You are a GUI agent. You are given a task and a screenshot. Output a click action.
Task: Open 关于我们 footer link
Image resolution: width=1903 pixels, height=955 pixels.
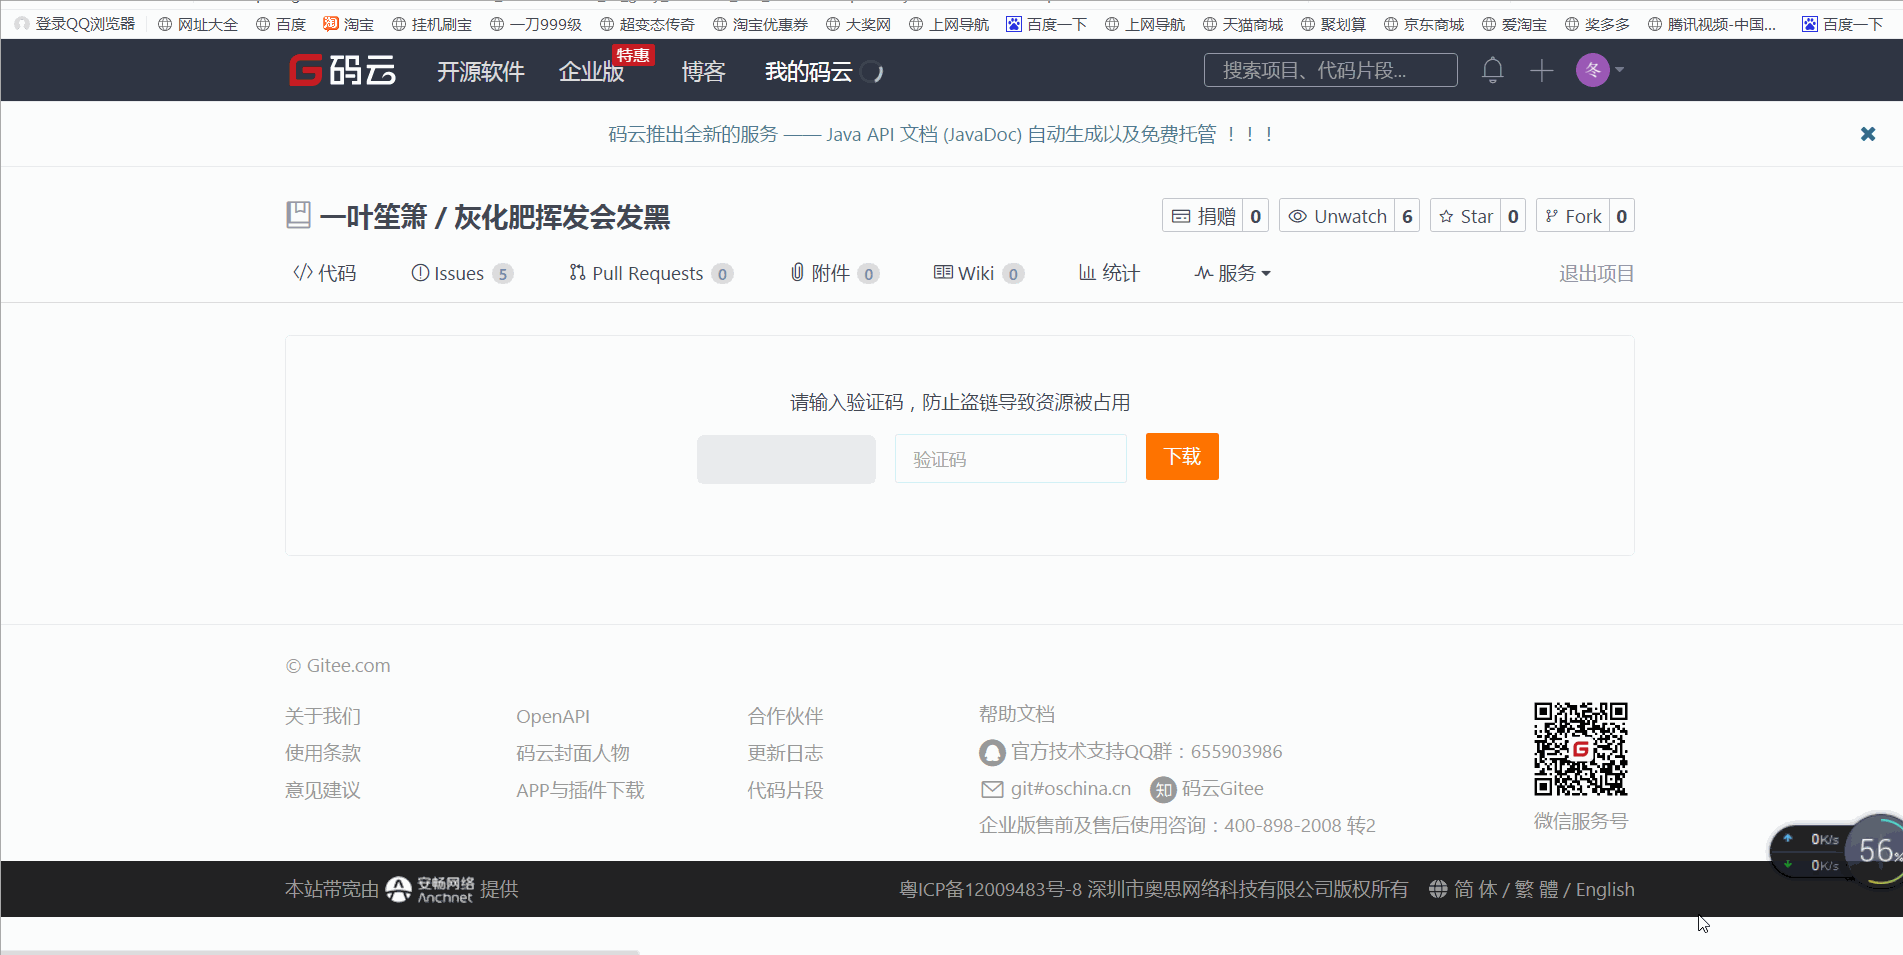tap(323, 716)
